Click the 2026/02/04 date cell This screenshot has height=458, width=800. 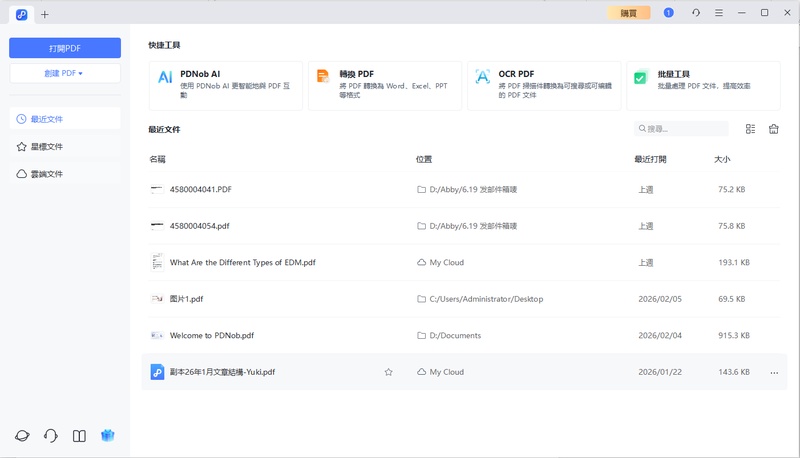click(x=660, y=336)
